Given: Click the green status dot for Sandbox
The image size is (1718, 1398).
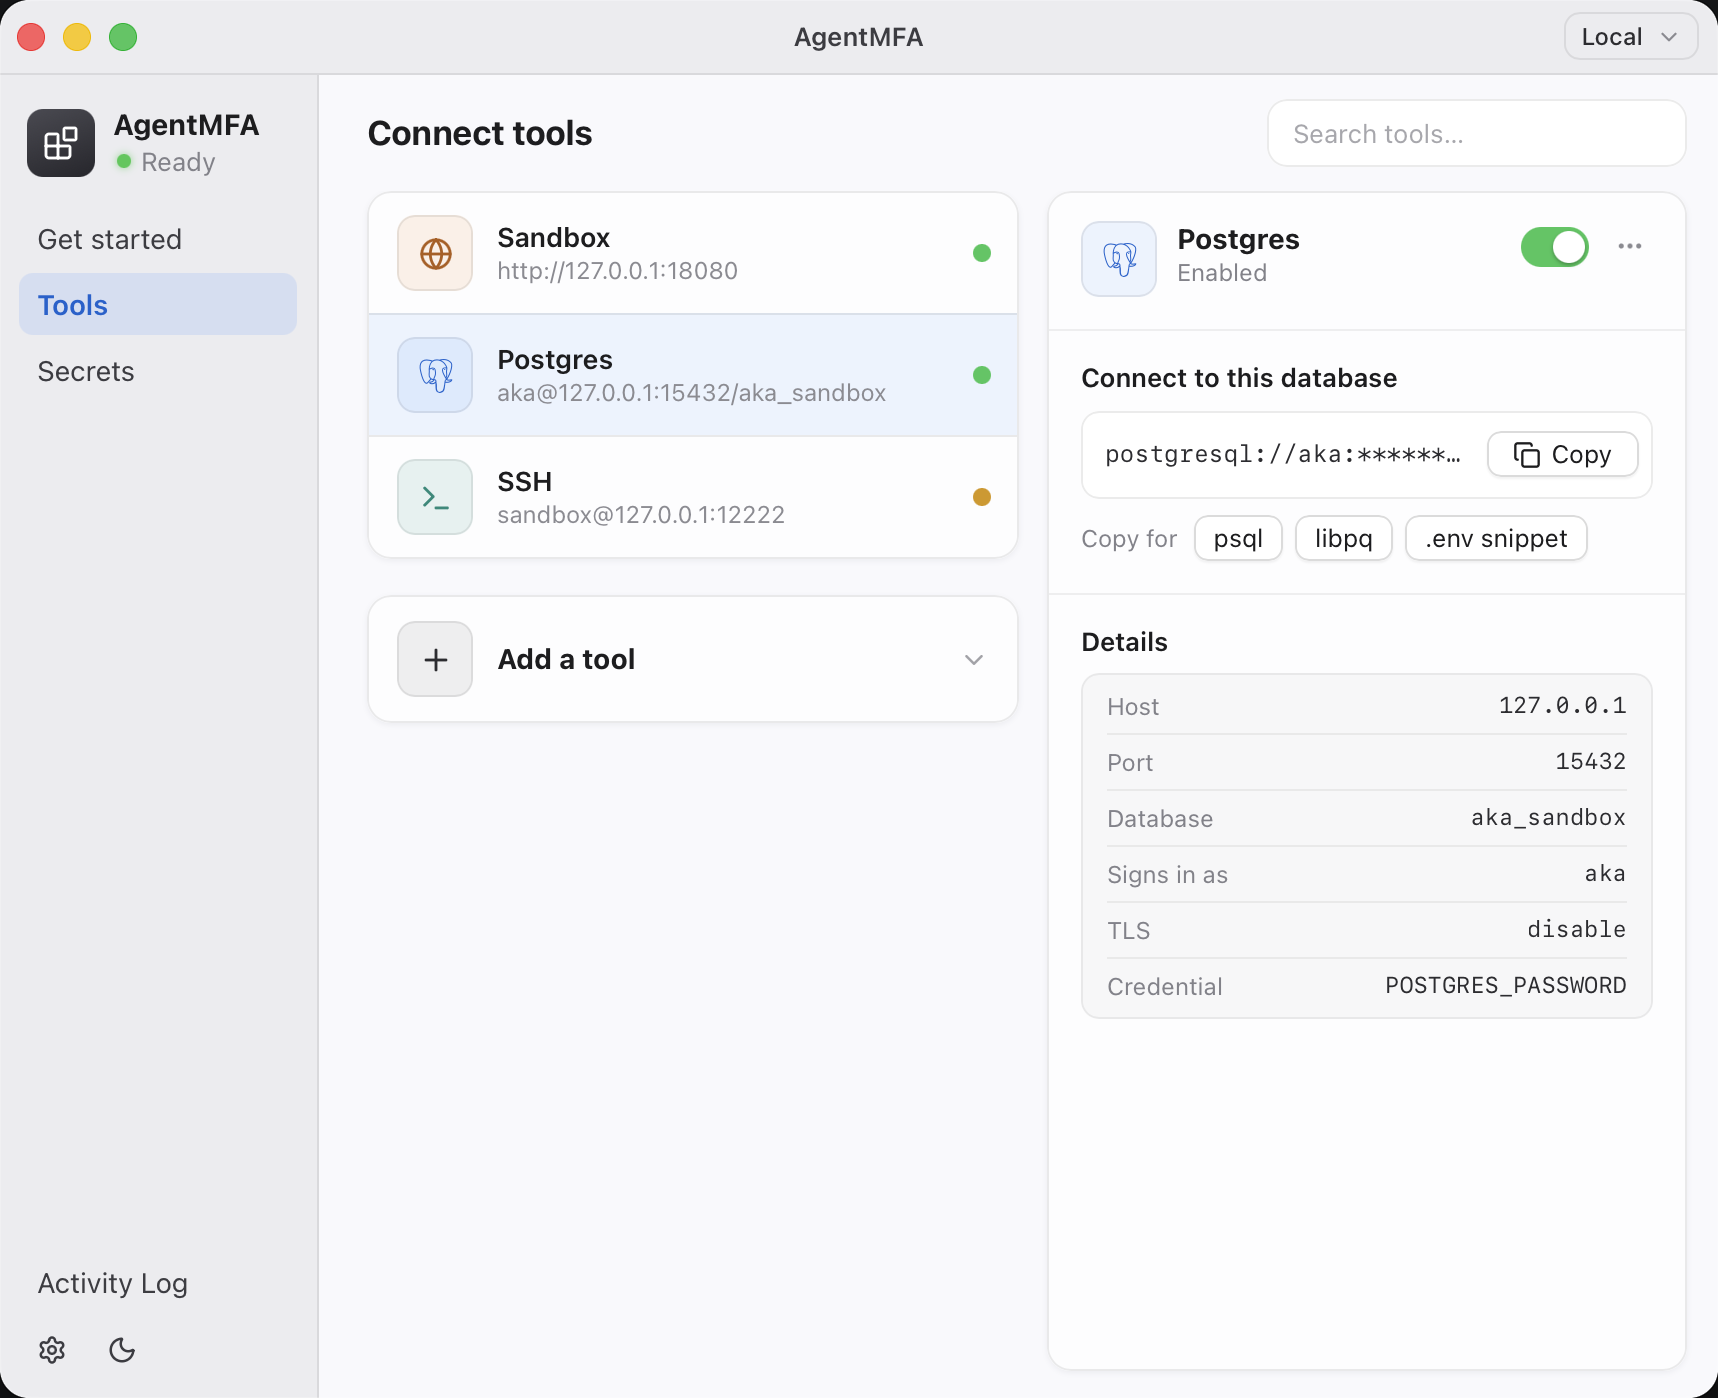Looking at the screenshot, I should [982, 253].
